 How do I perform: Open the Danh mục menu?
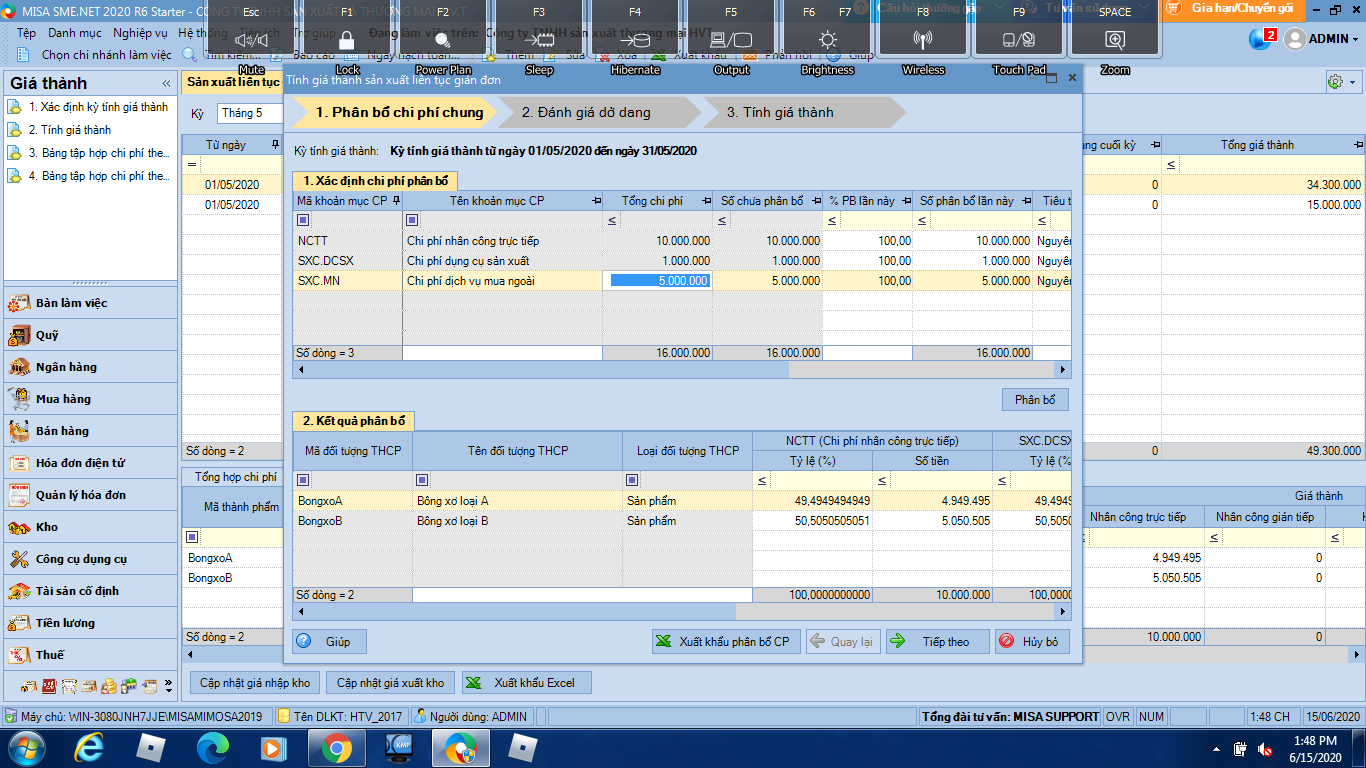click(x=74, y=33)
